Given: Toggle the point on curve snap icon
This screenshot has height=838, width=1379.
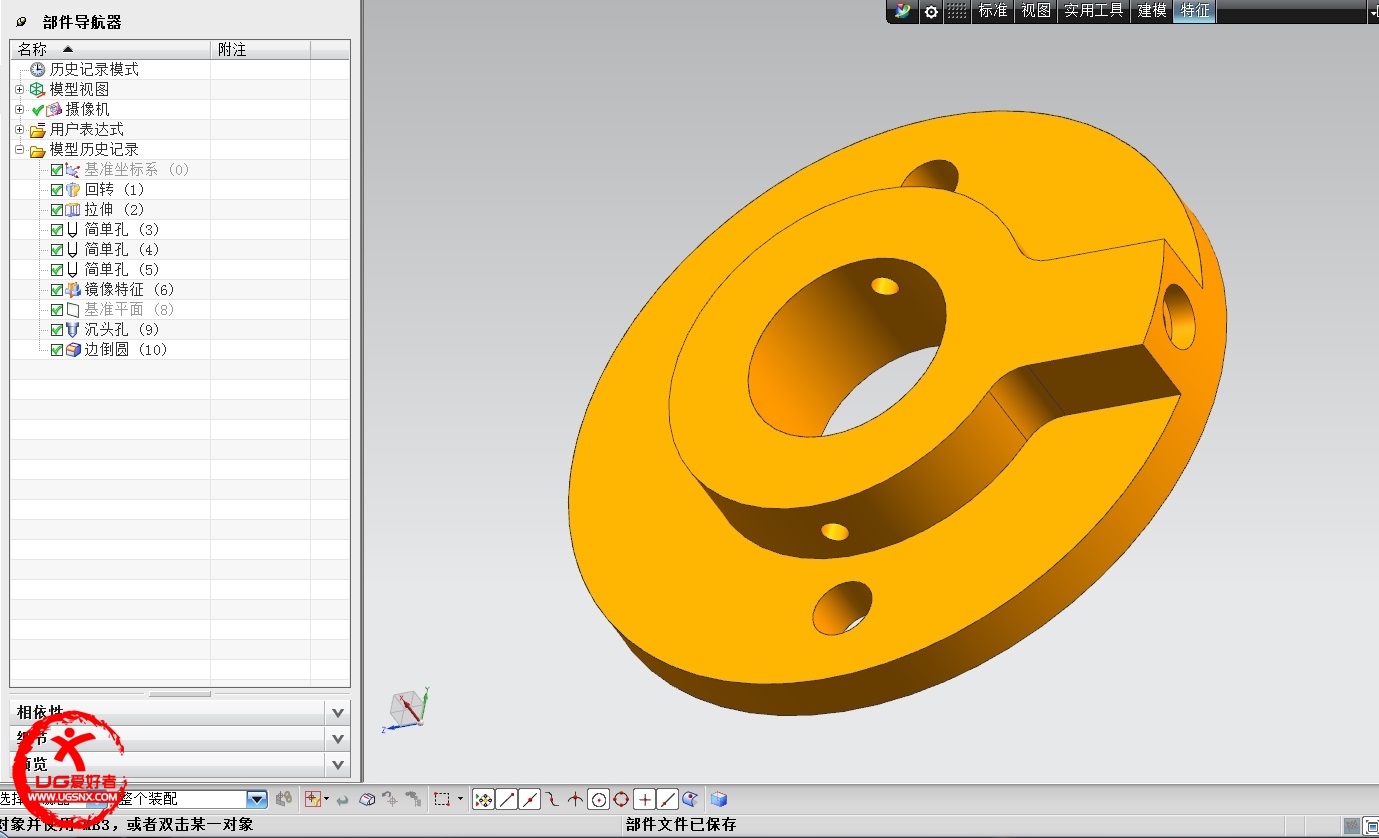Looking at the screenshot, I should [668, 799].
